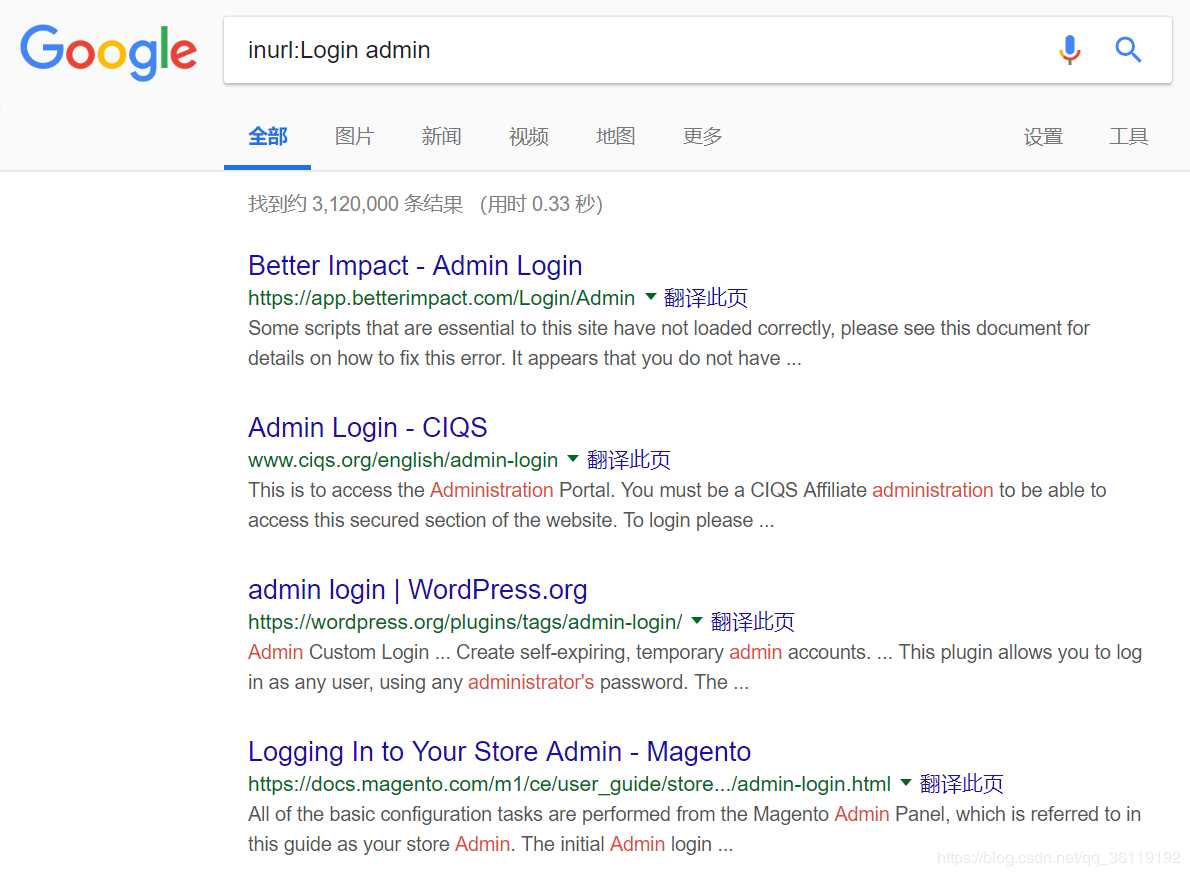
Task: Click URL www.ciqs.org/english/admin-login
Action: (x=403, y=459)
